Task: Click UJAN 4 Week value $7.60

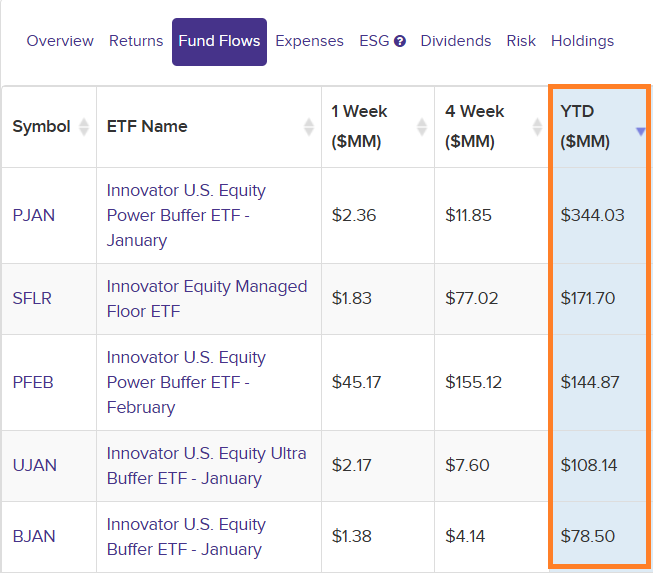Action: point(467,466)
